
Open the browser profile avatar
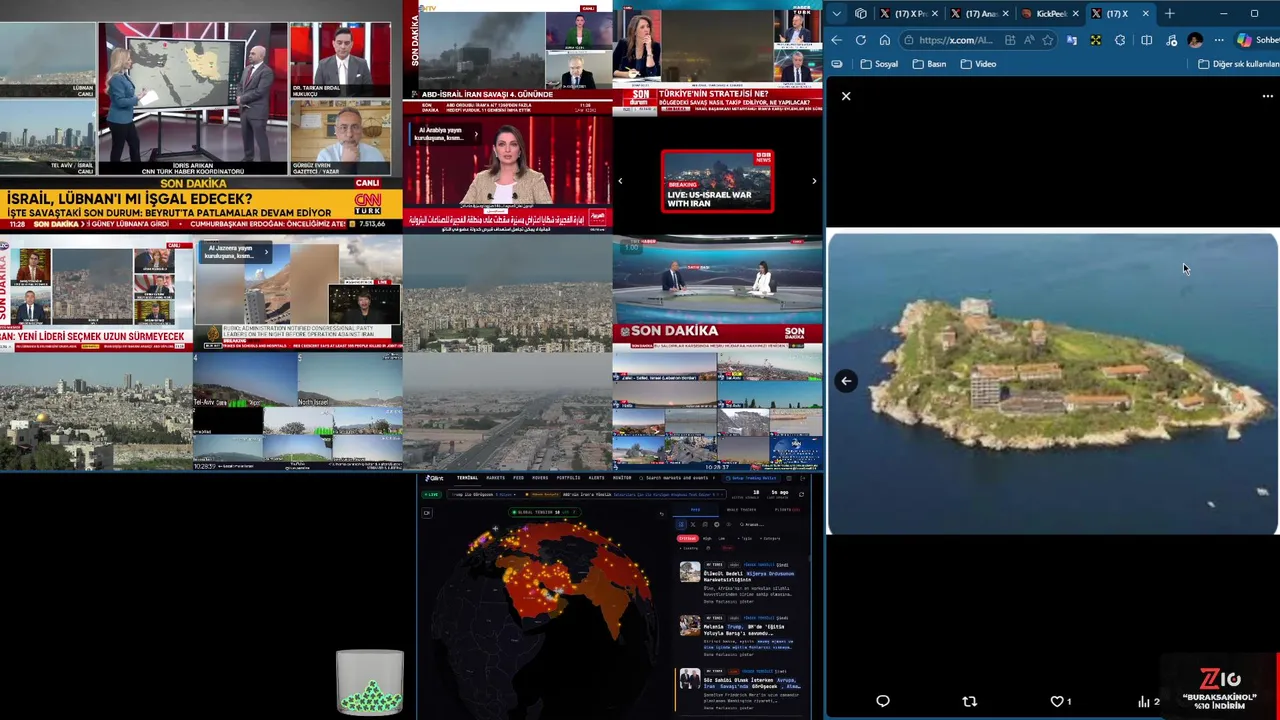tap(1195, 40)
